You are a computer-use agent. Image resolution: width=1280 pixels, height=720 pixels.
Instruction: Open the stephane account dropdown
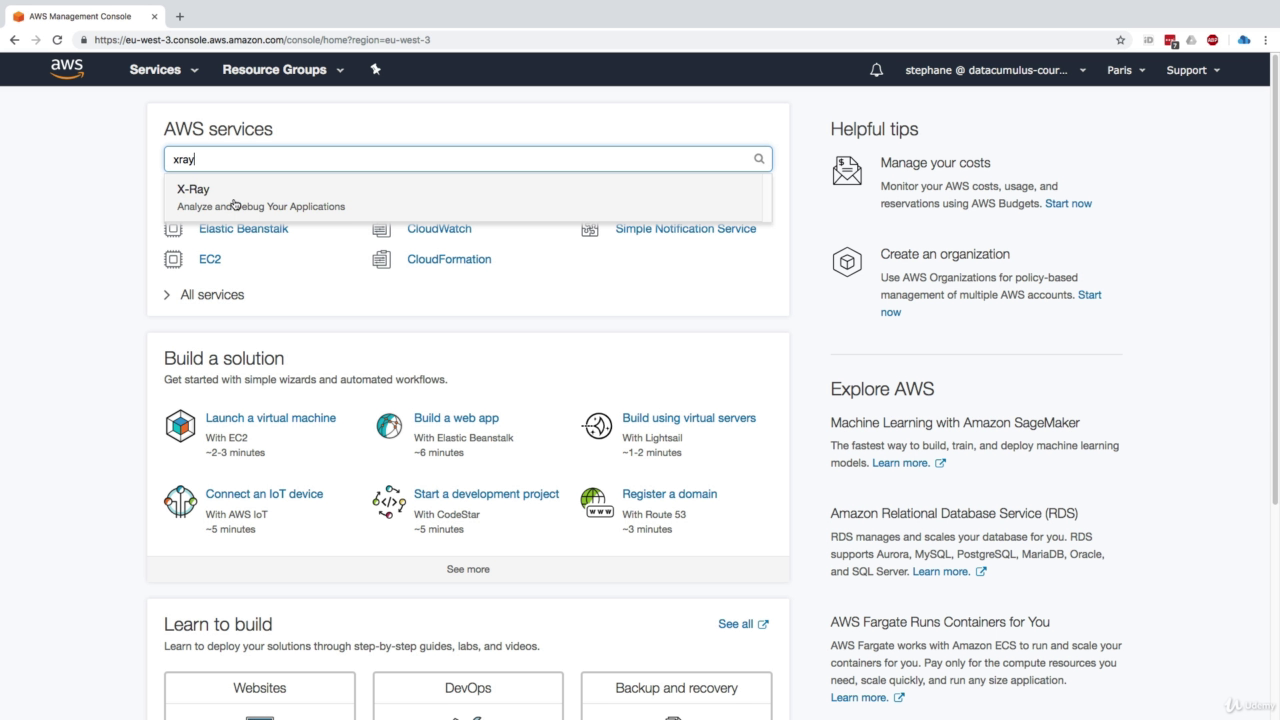click(x=995, y=70)
